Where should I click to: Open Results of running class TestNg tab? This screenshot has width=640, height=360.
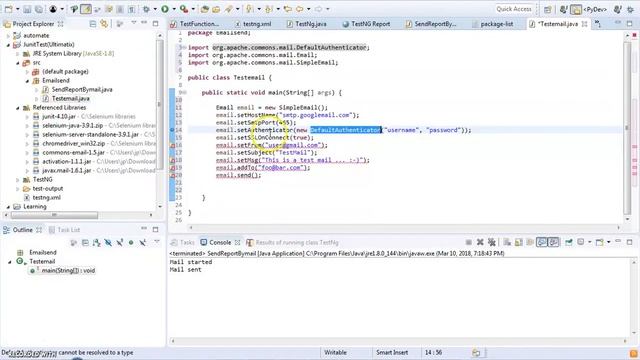[292, 242]
